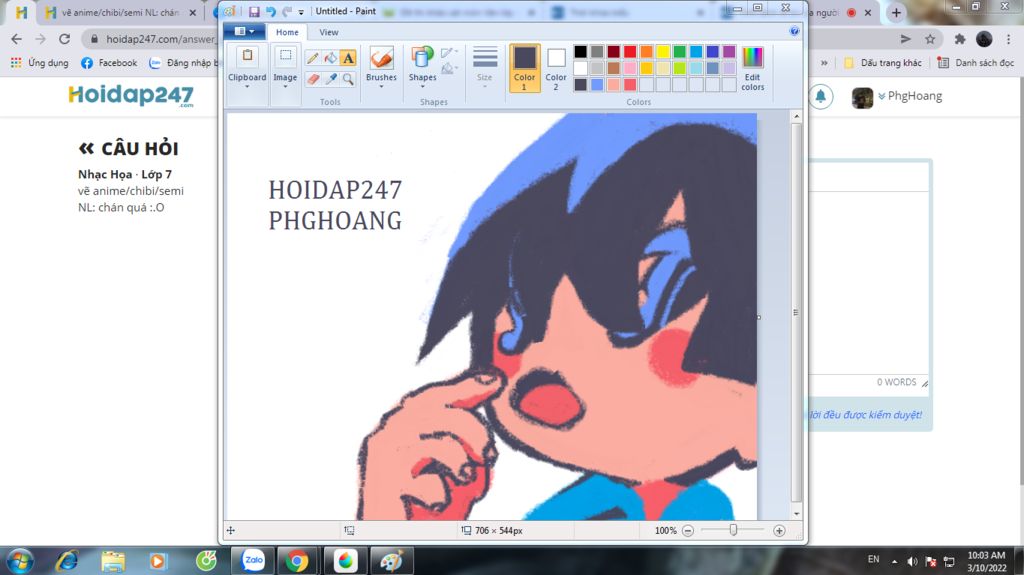Redo action in Paint title bar

point(286,11)
